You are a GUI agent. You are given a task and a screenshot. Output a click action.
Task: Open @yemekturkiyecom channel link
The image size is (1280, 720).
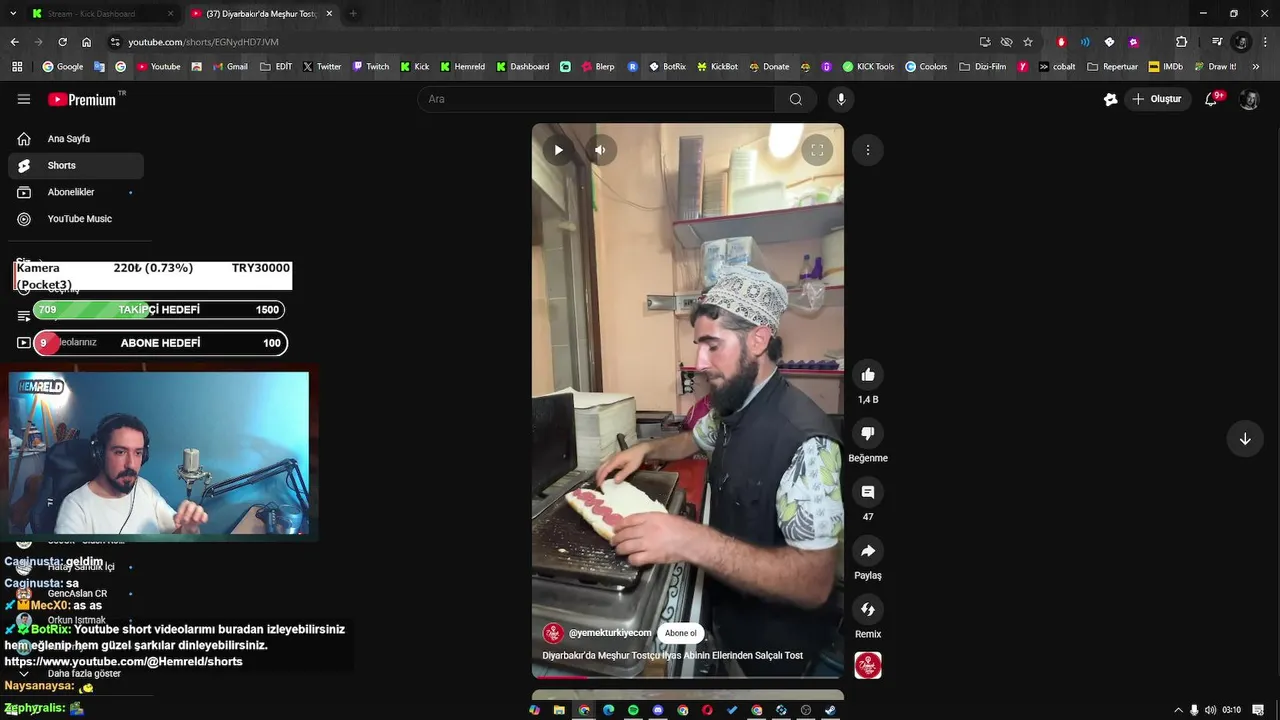coord(610,633)
